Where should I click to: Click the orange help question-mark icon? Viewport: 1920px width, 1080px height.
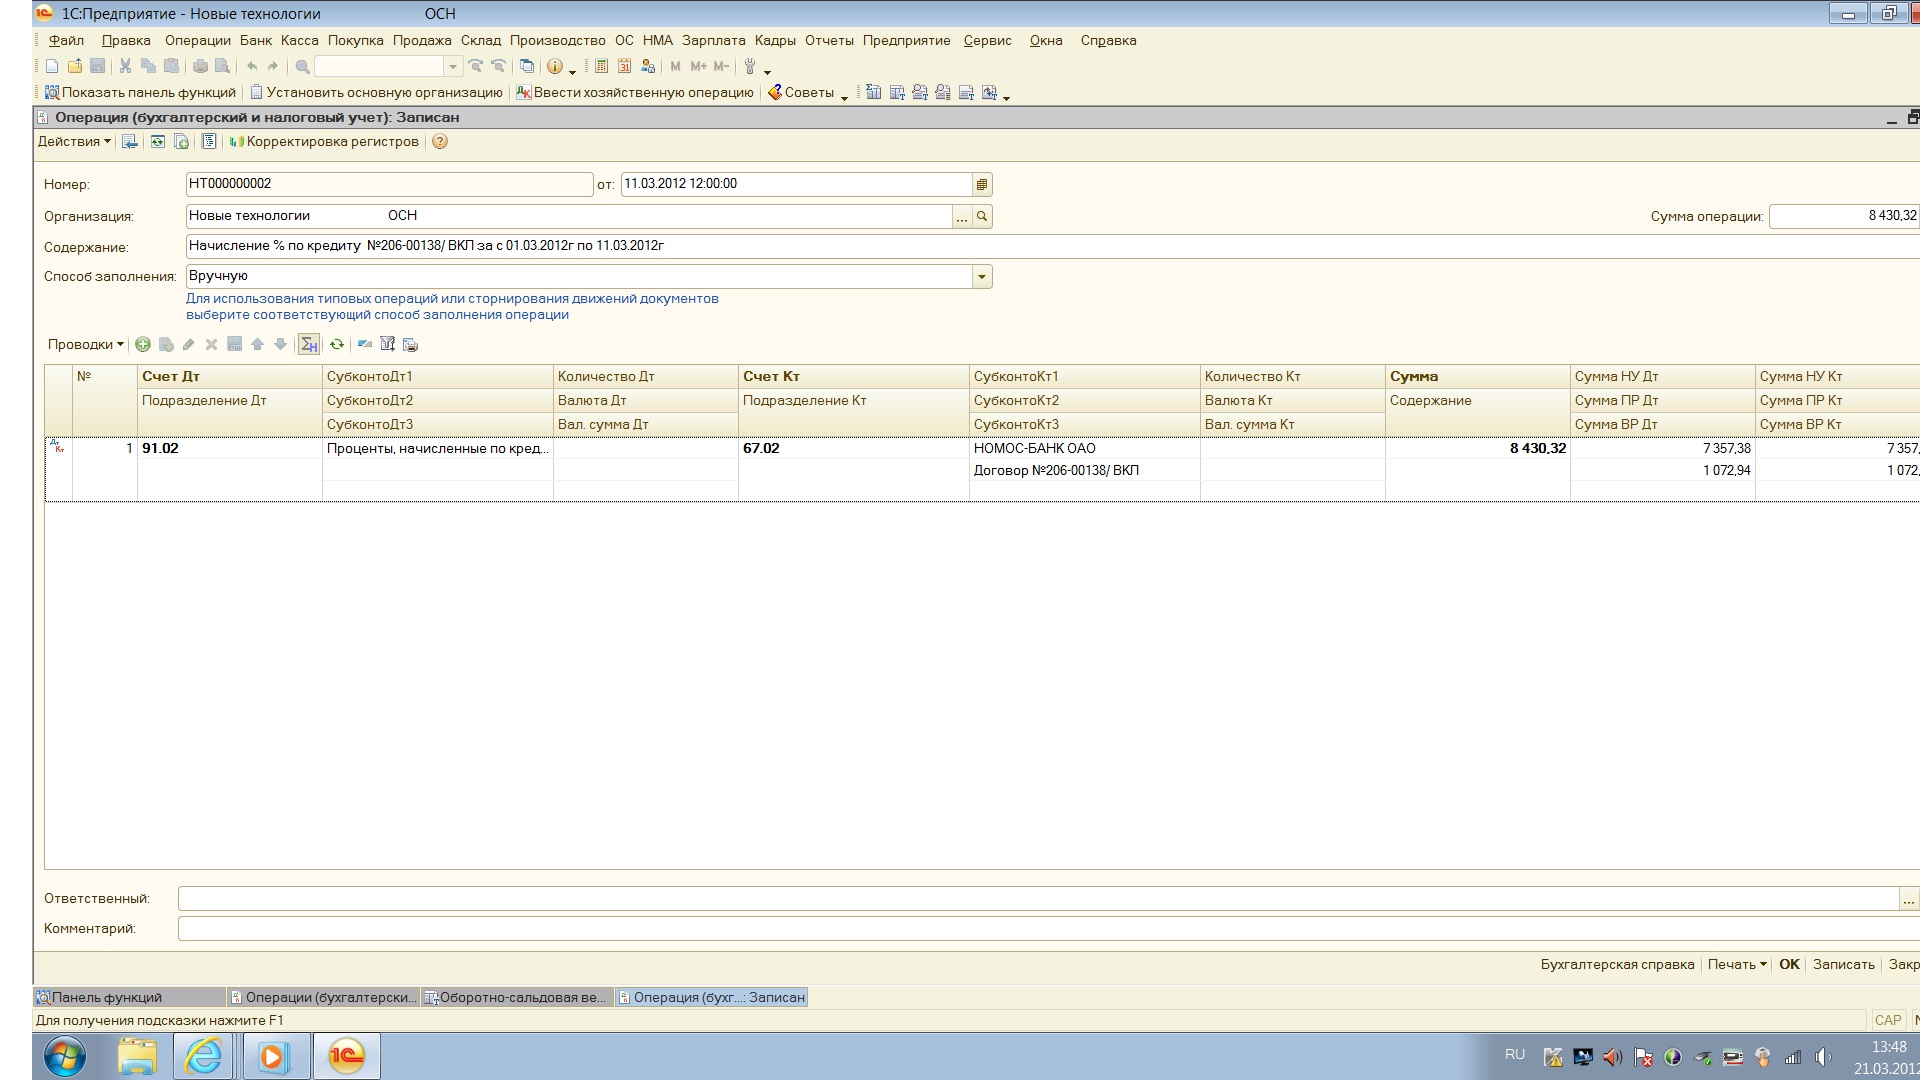point(440,142)
